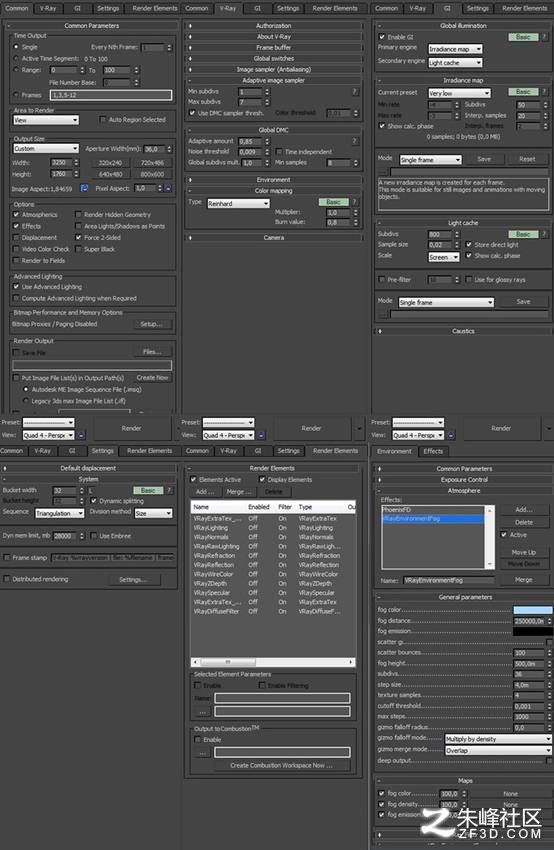Expand the Exposure Control rollout
The width and height of the screenshot is (554, 850).
tap(464, 480)
